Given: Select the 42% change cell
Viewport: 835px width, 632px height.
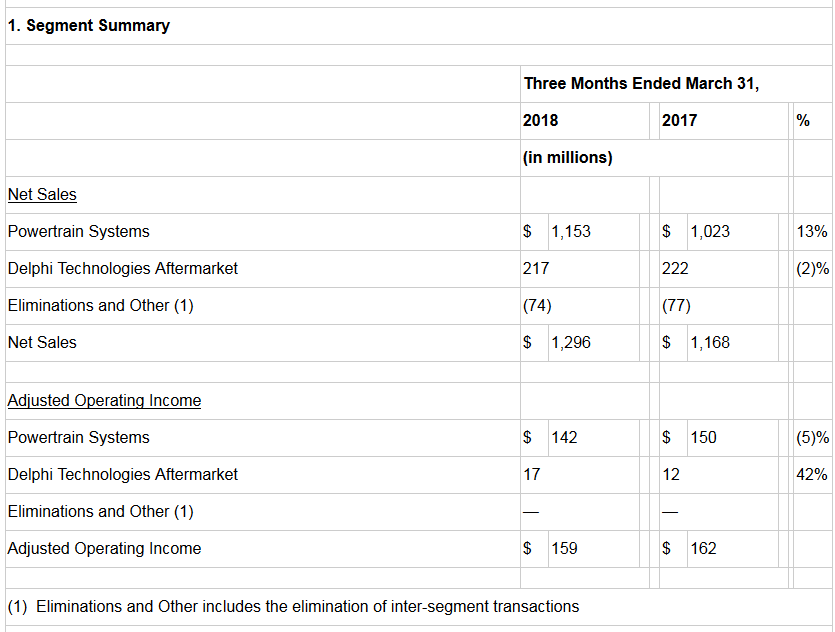Looking at the screenshot, I should coord(812,474).
